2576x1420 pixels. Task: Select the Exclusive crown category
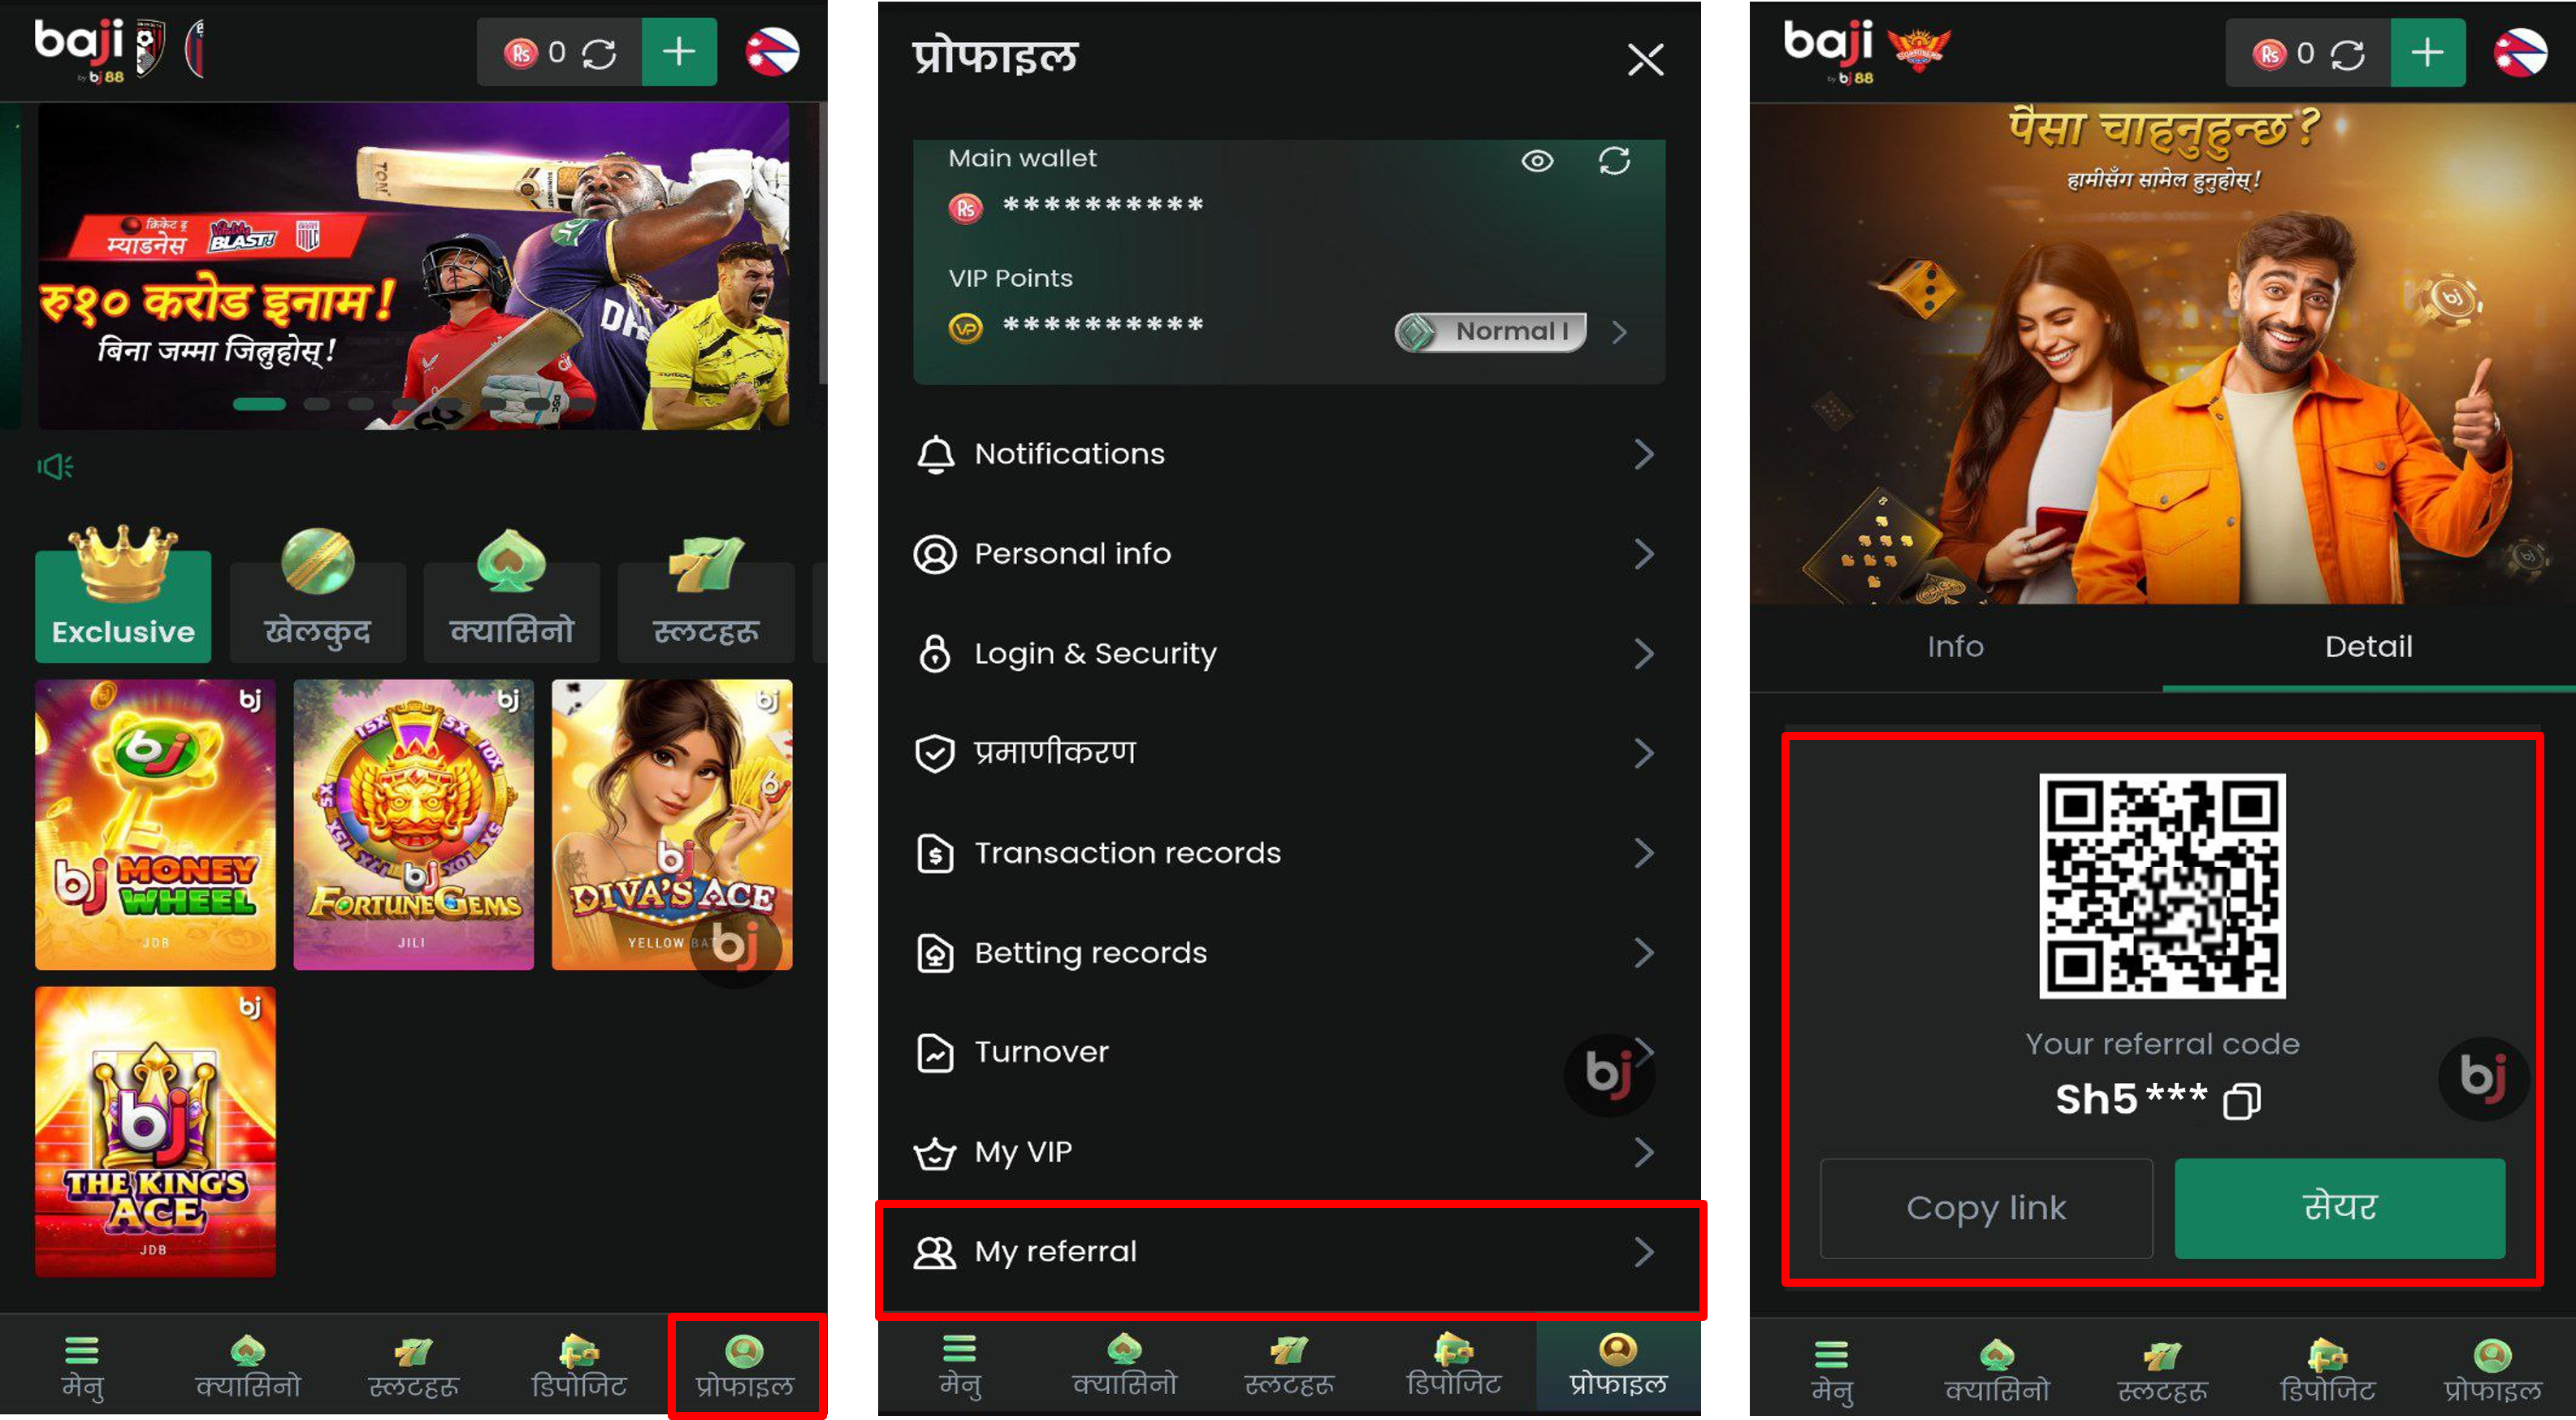click(x=123, y=595)
